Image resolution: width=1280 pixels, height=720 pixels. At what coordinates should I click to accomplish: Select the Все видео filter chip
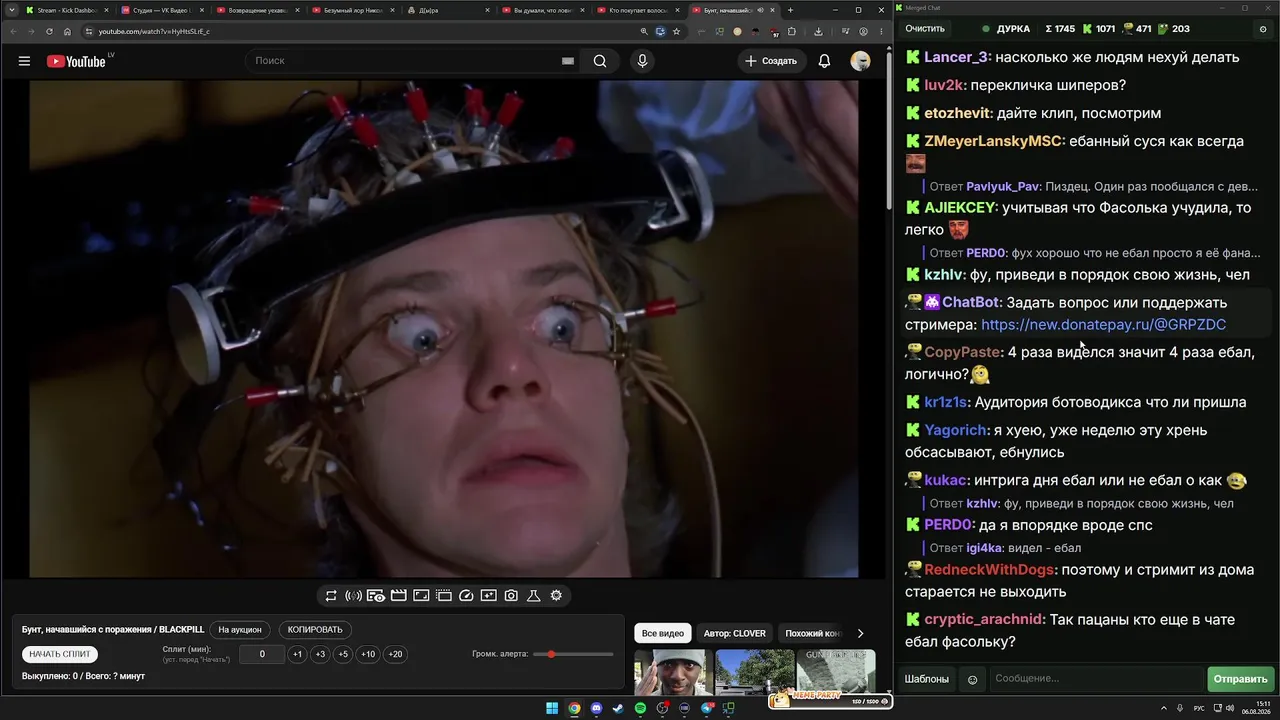[x=663, y=633]
